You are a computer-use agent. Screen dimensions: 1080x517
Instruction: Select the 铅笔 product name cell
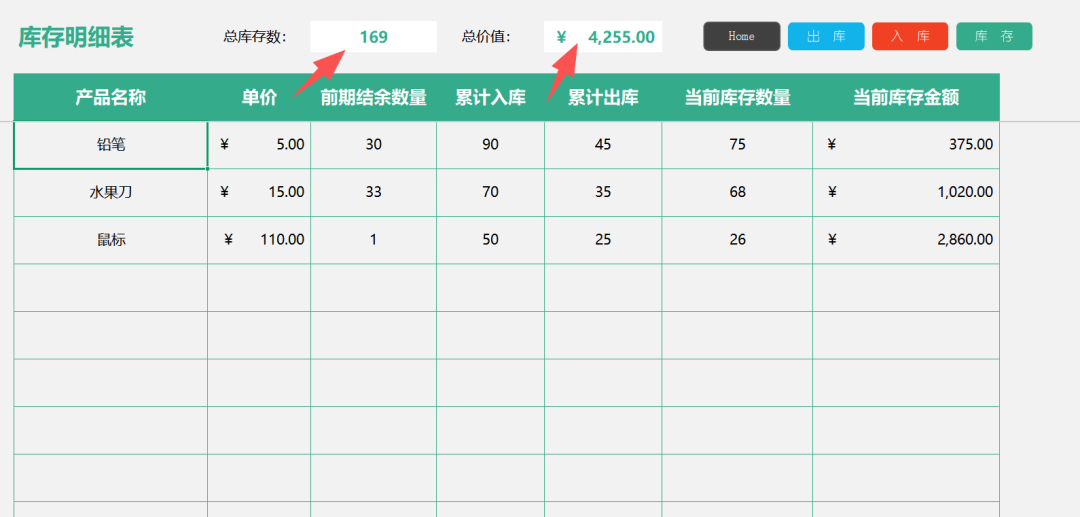coord(111,145)
